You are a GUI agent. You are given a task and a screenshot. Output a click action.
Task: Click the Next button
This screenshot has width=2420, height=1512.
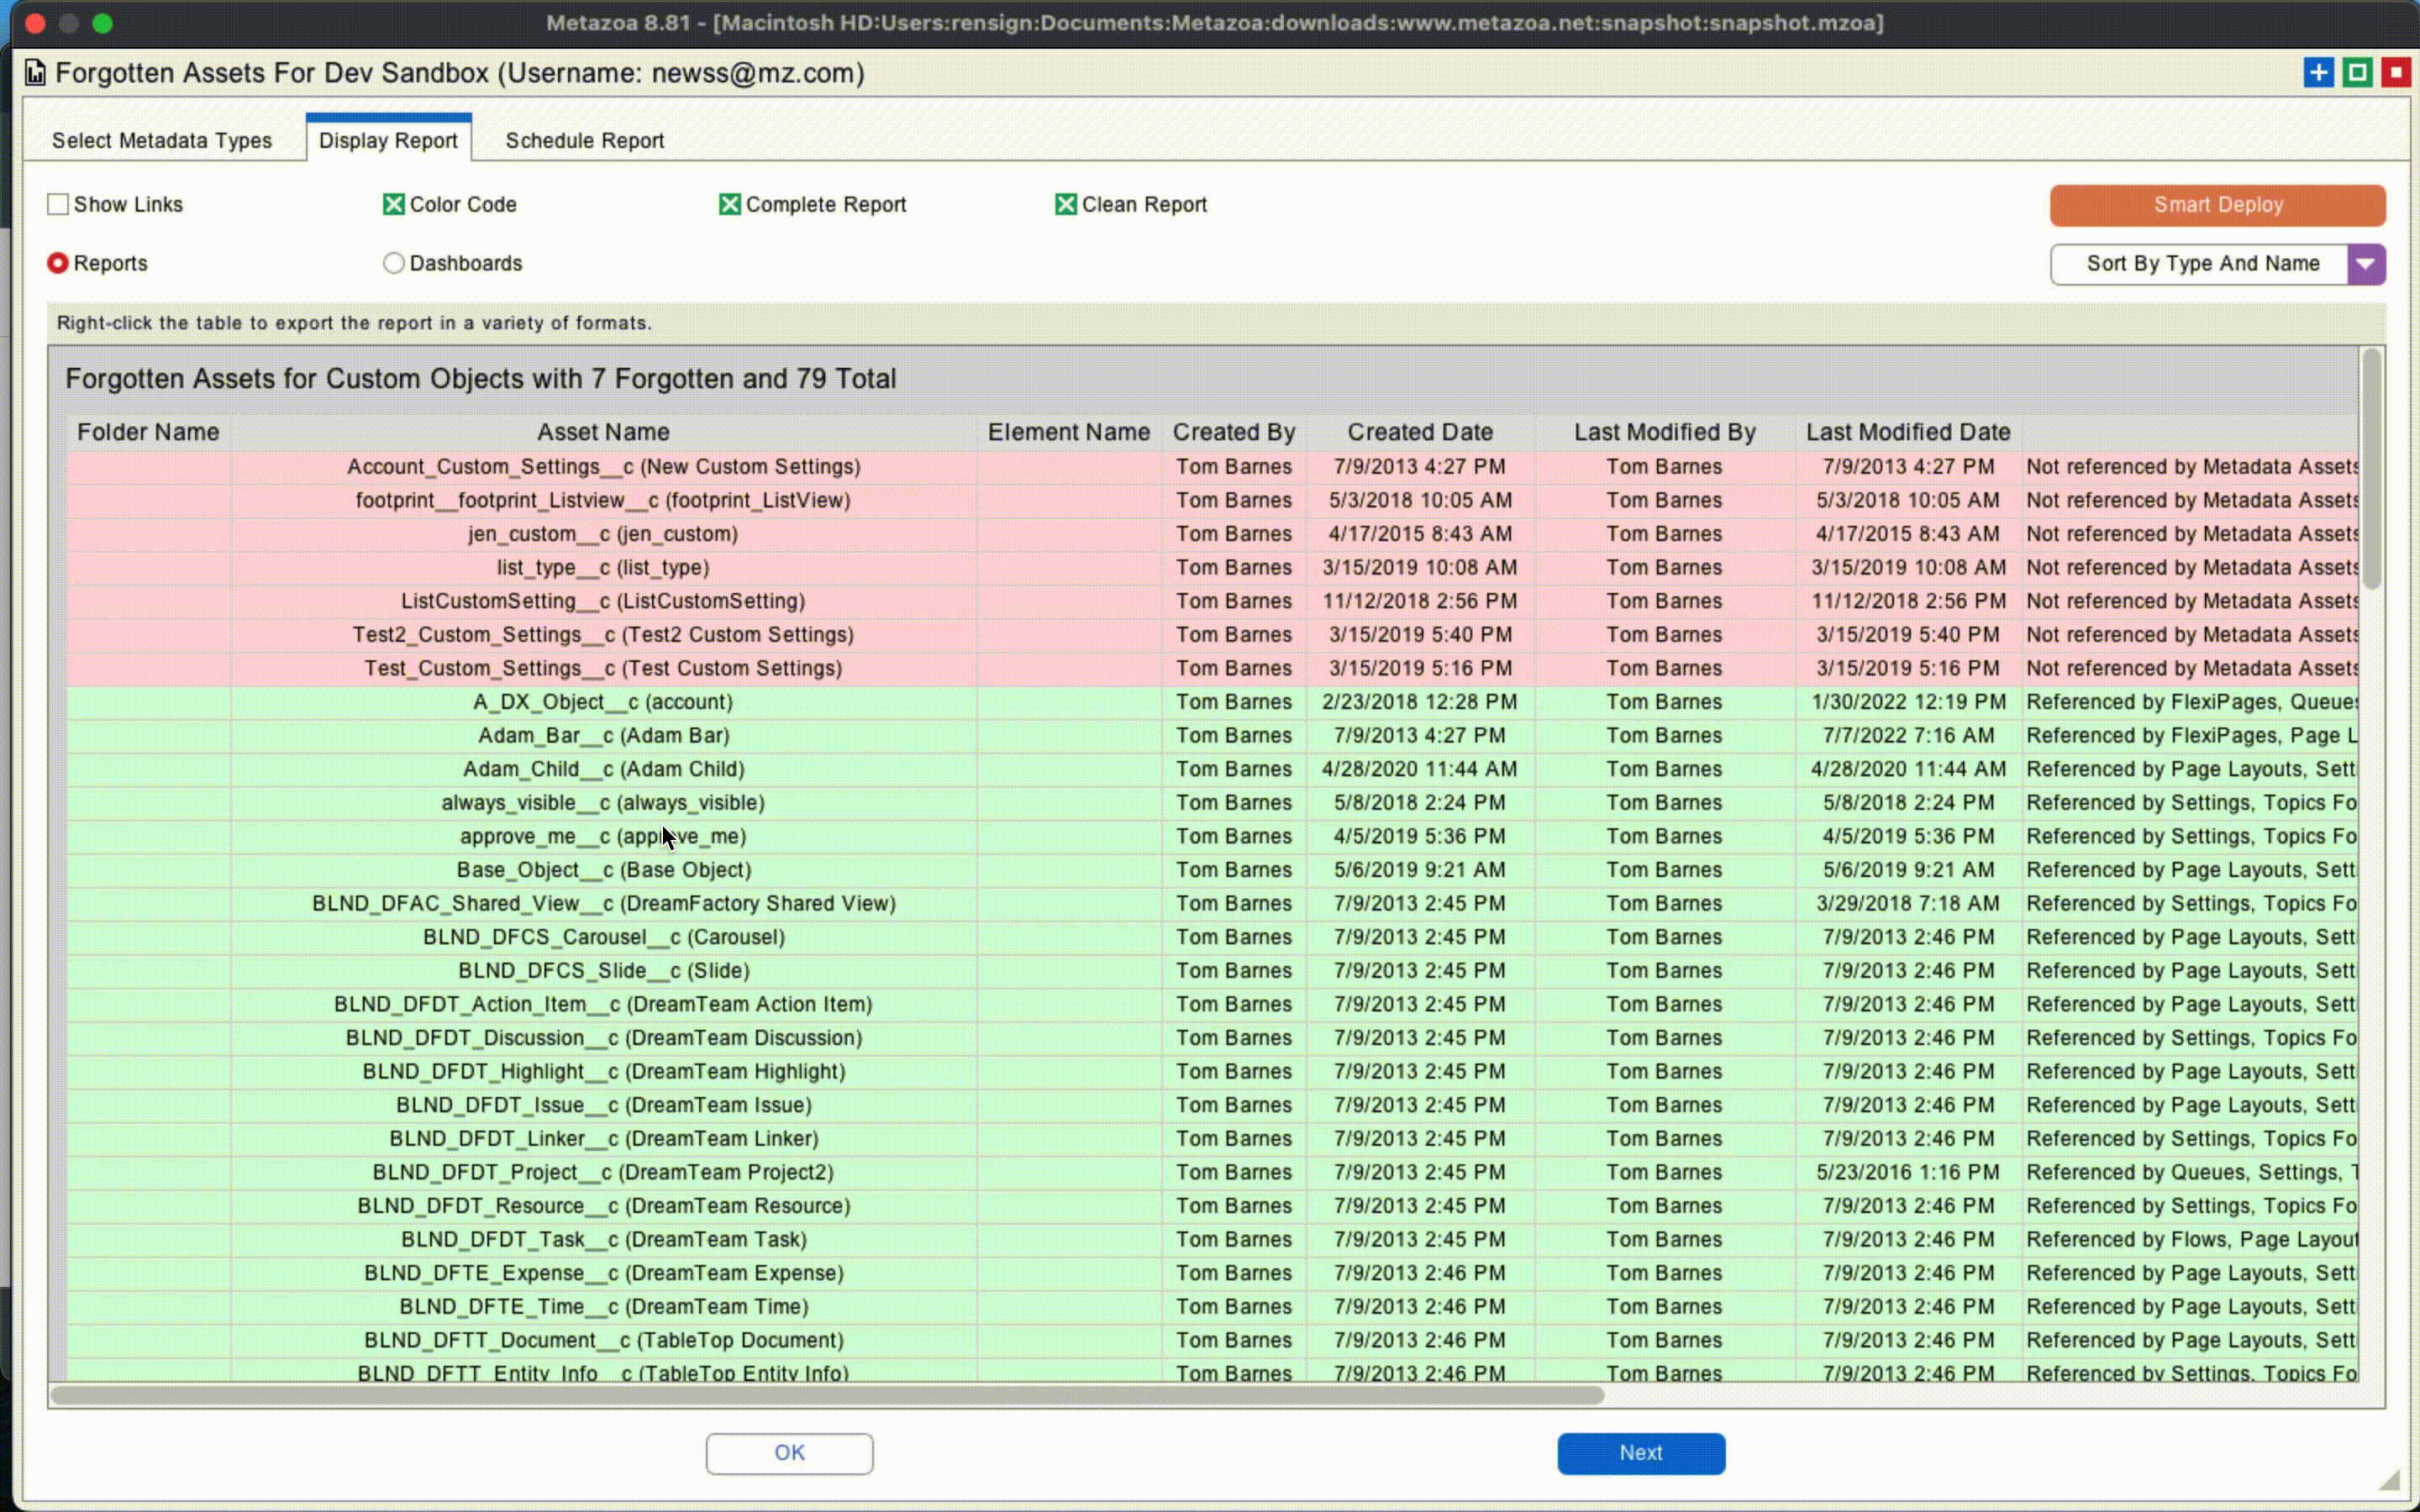(1640, 1453)
